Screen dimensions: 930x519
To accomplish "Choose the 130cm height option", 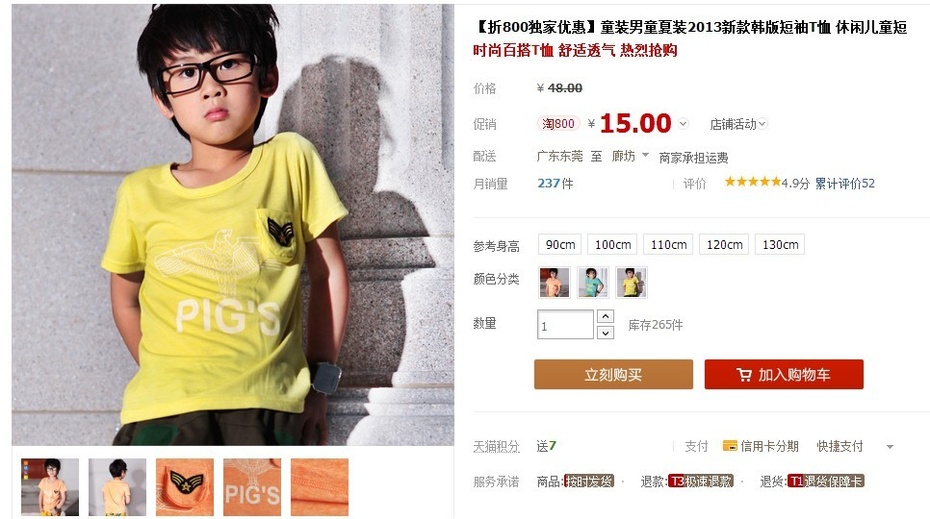I will (x=780, y=244).
